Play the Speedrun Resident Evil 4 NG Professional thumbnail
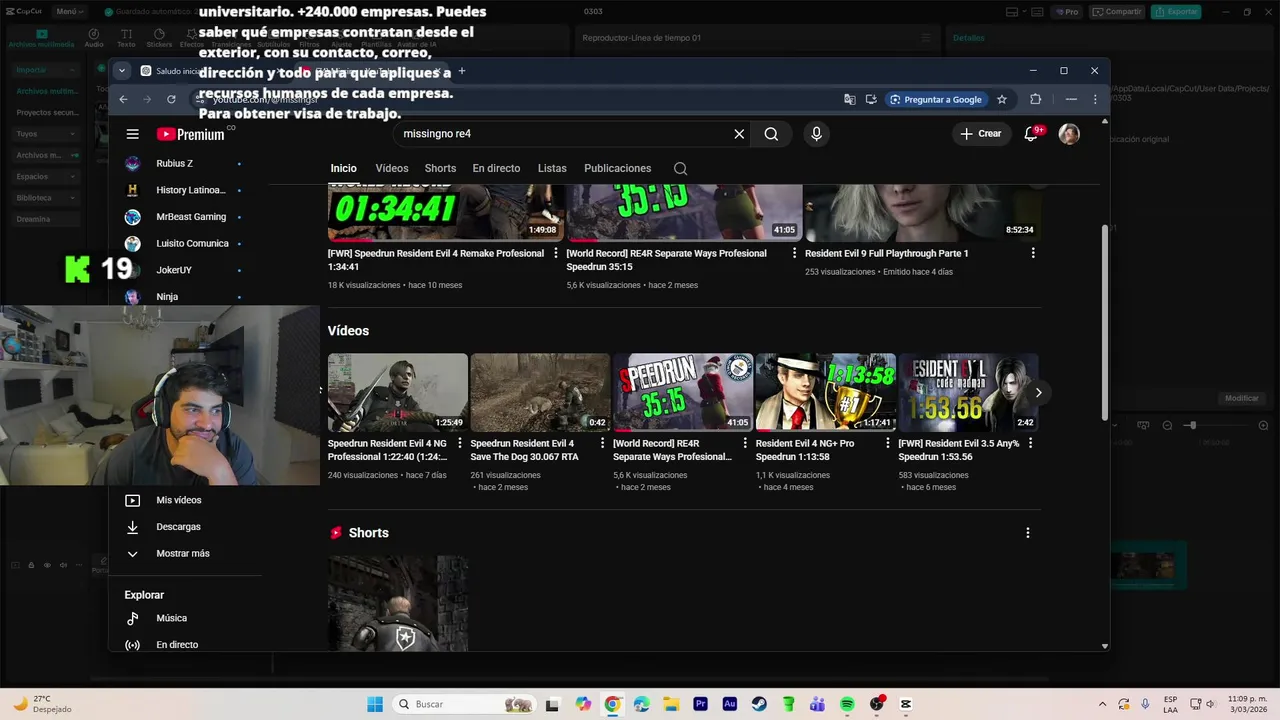Image resolution: width=1280 pixels, height=720 pixels. 398,392
